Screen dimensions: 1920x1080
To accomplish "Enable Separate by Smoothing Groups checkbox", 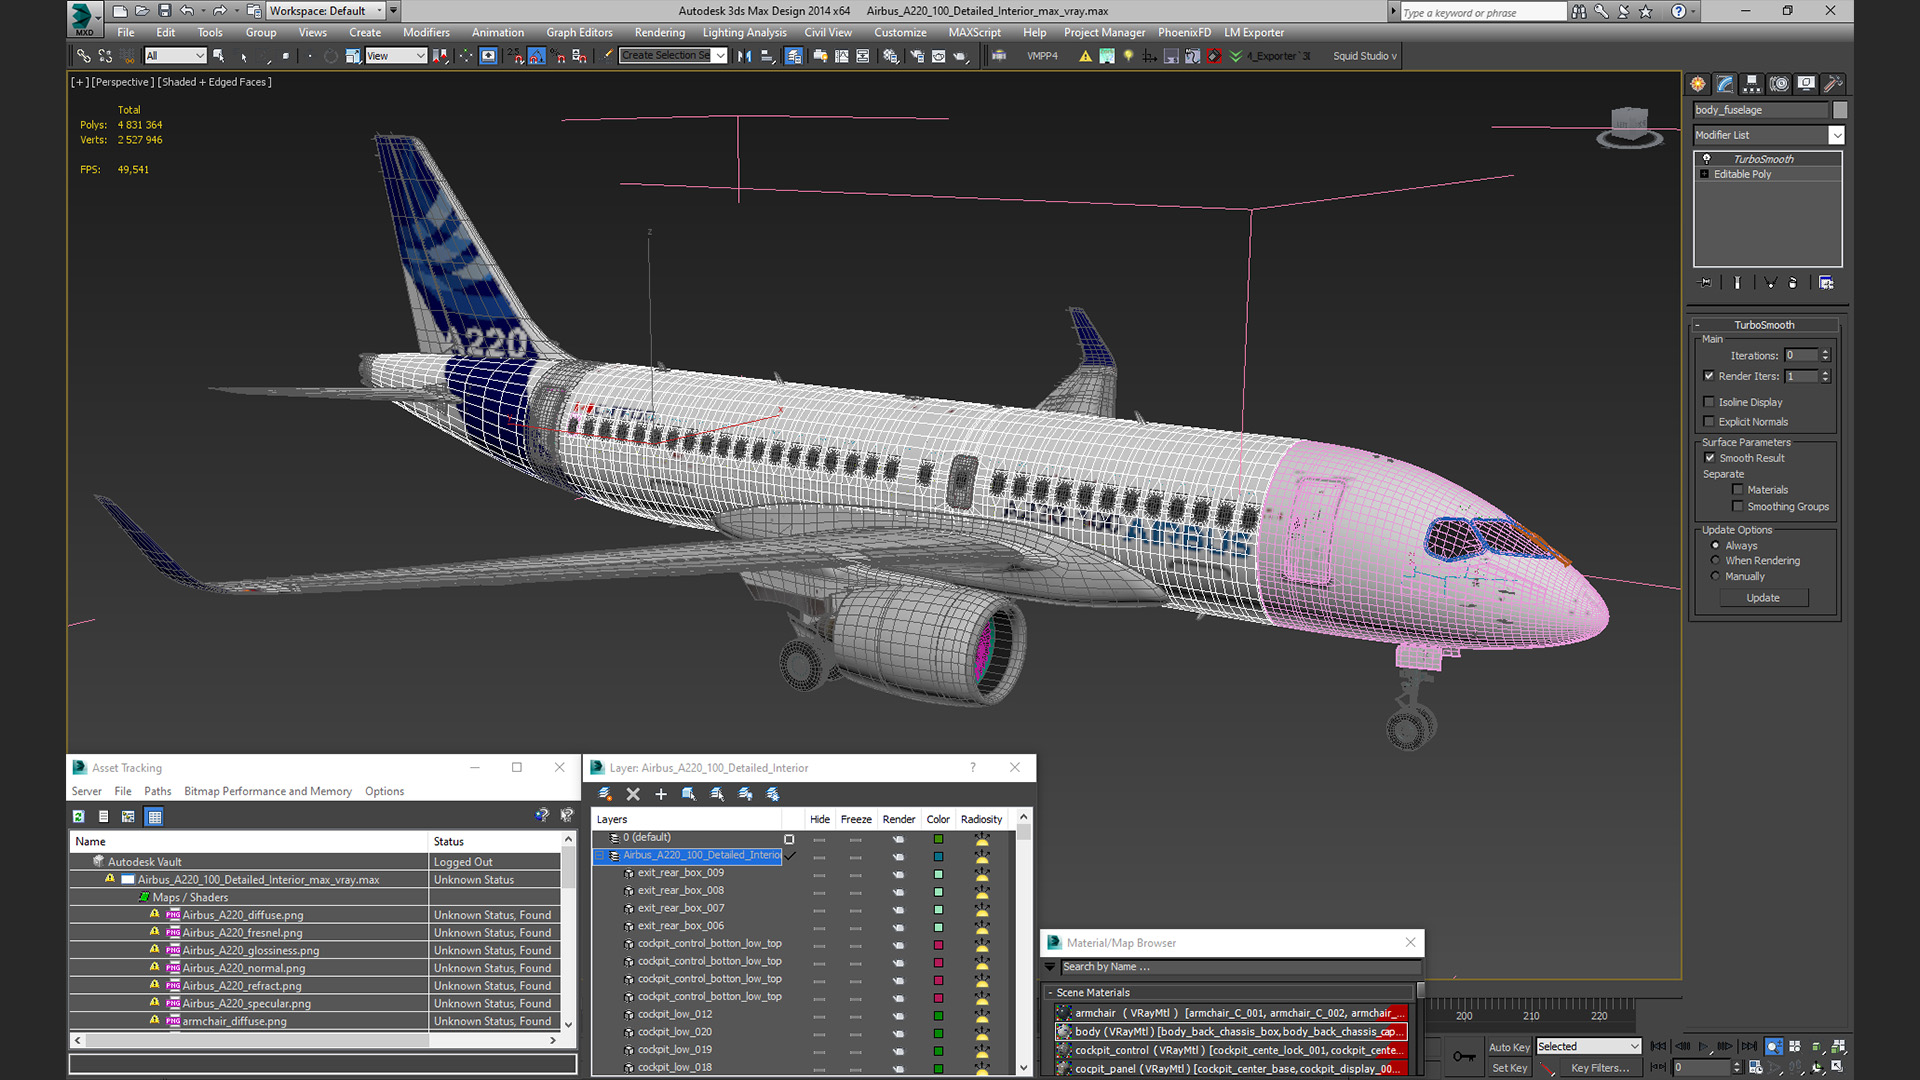I will coord(1738,507).
